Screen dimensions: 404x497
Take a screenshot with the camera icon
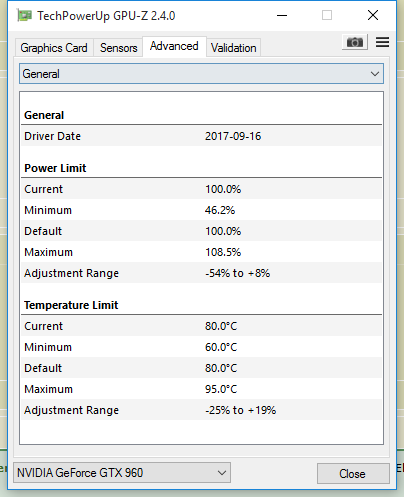pos(355,42)
